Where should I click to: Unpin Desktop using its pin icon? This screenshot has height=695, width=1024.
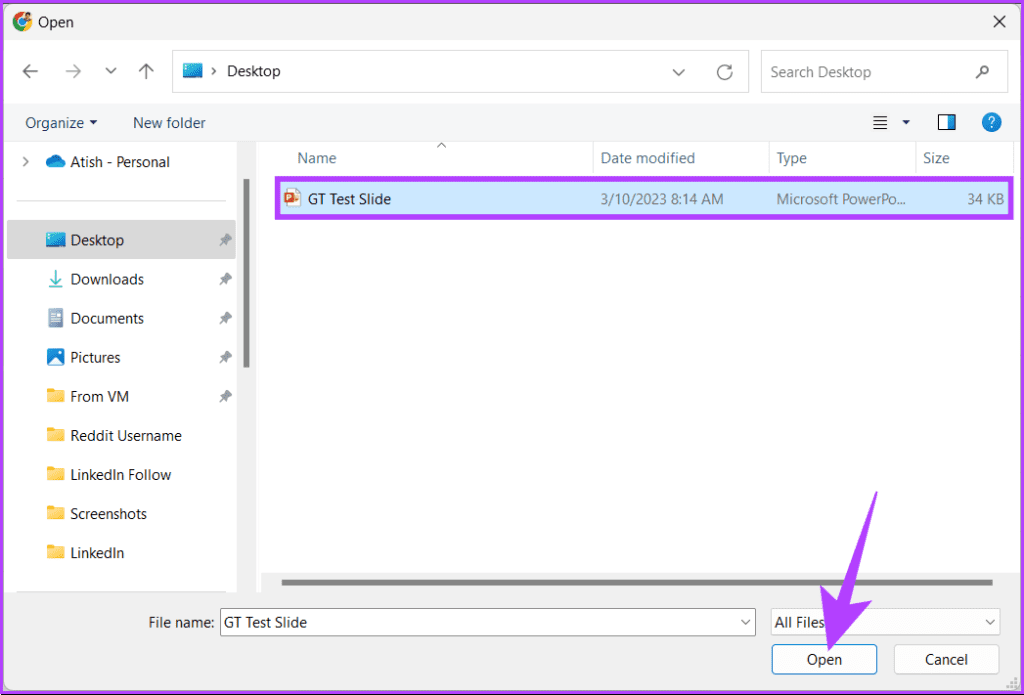pyautogui.click(x=225, y=240)
